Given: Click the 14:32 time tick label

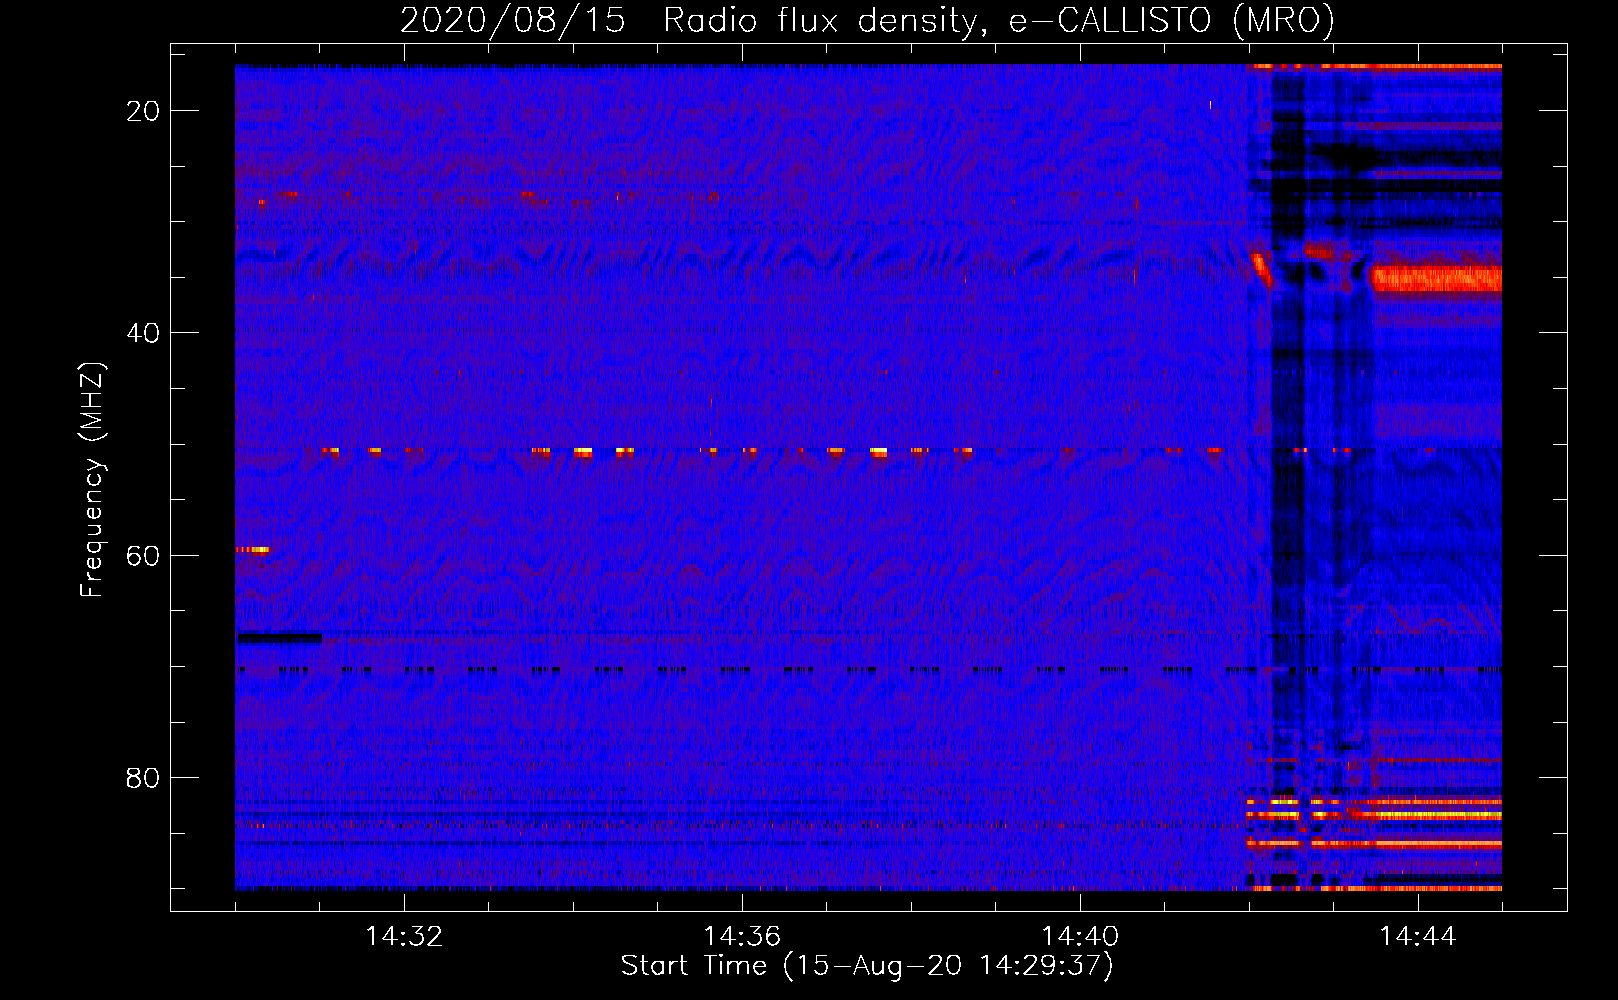Looking at the screenshot, I should (x=404, y=937).
